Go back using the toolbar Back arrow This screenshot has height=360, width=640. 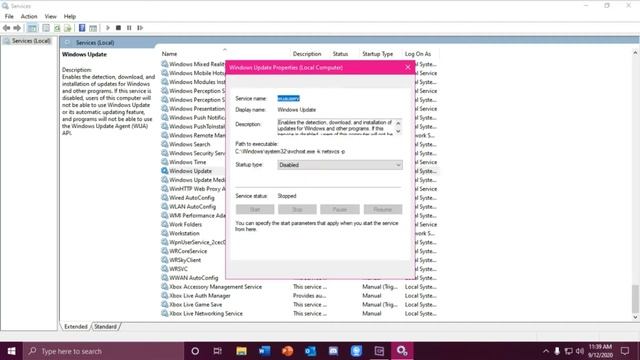click(x=6, y=28)
